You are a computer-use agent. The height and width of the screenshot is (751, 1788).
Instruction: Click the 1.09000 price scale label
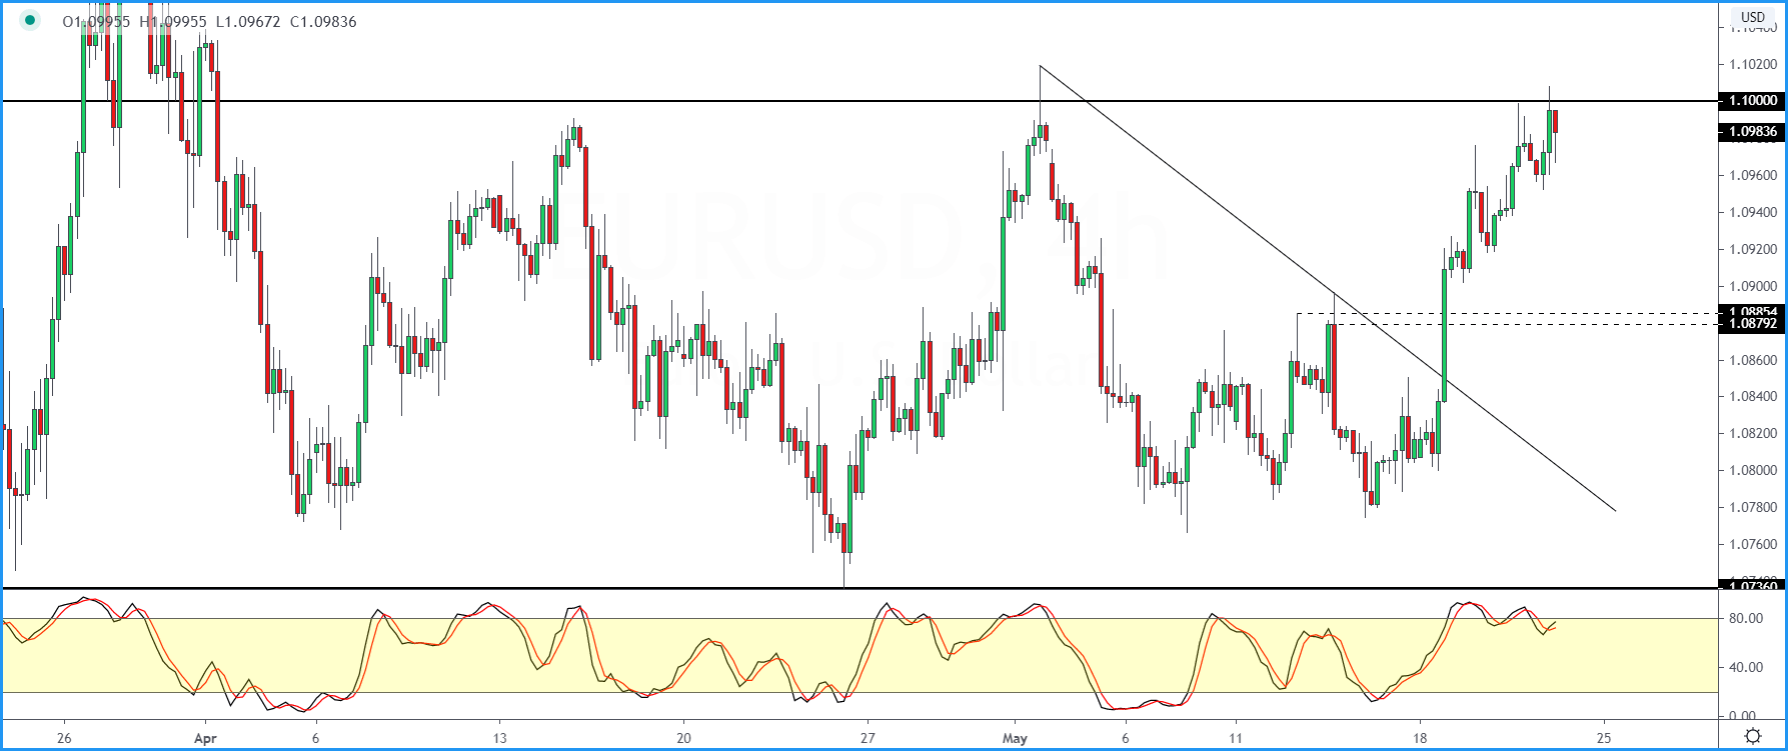pos(1752,286)
